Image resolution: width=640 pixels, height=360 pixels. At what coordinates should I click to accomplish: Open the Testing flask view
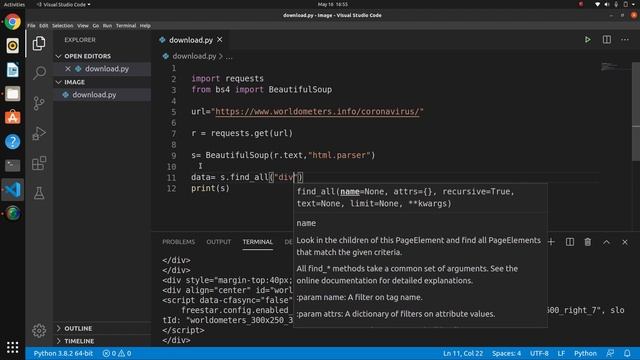pos(39,193)
